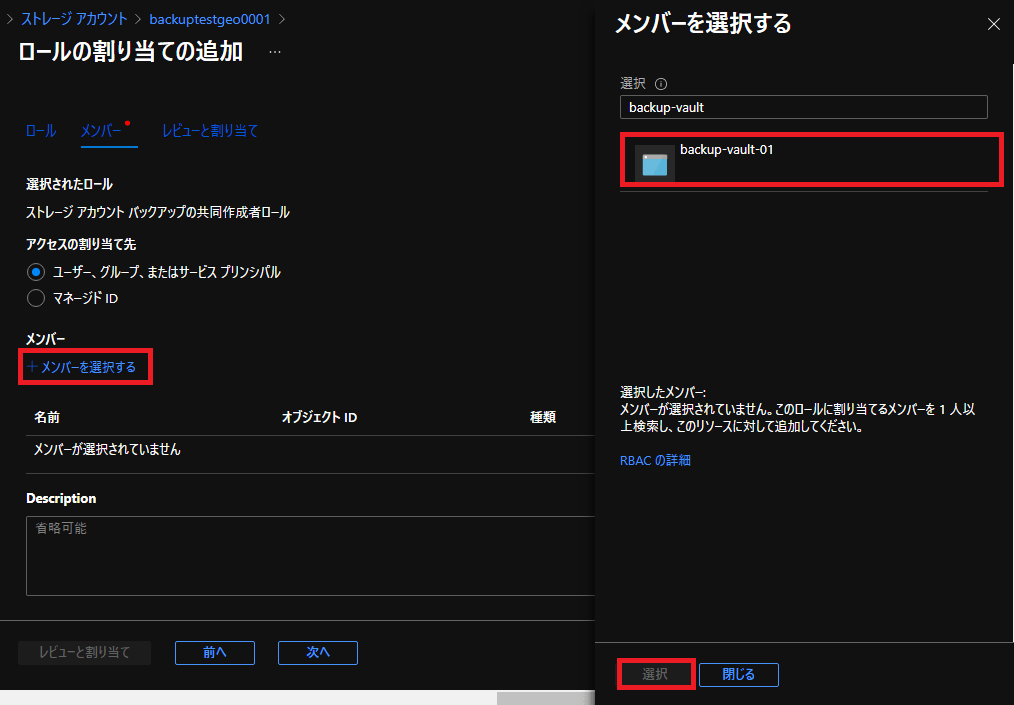
Task: Open the ellipsis menu beside page title
Action: coord(275,52)
